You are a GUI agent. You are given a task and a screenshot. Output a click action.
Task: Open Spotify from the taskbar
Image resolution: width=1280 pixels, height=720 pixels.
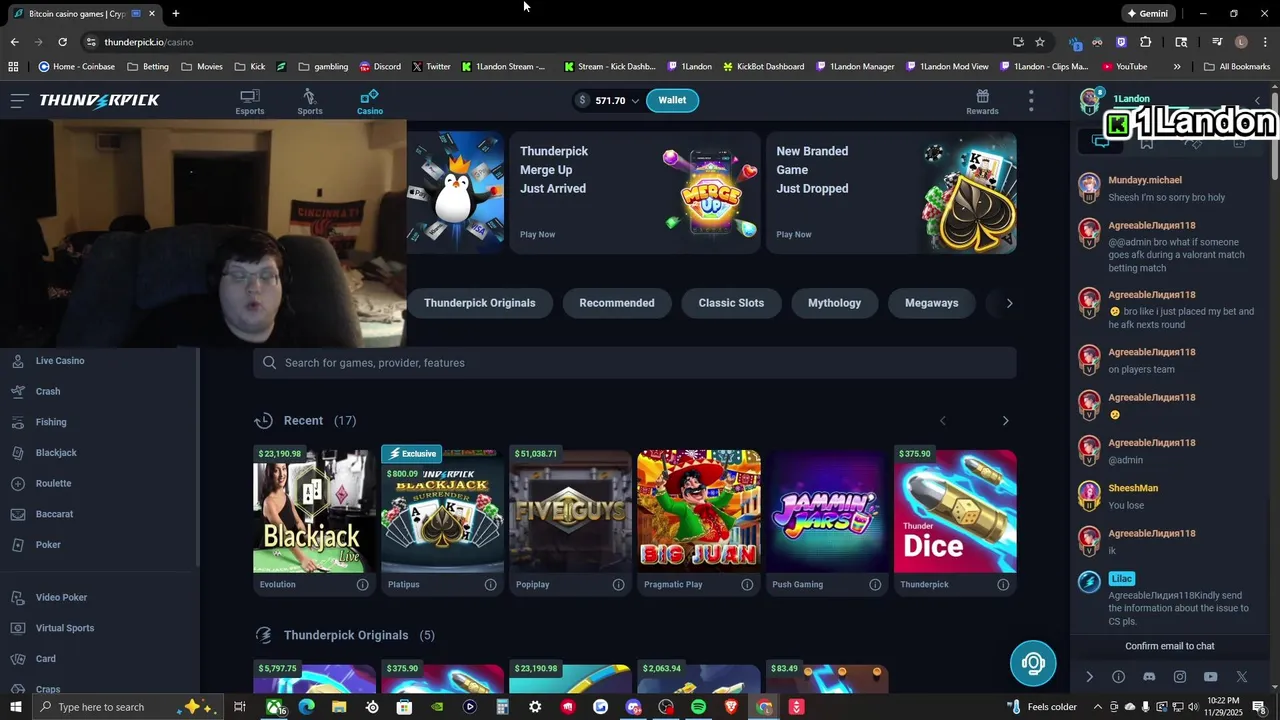(698, 707)
